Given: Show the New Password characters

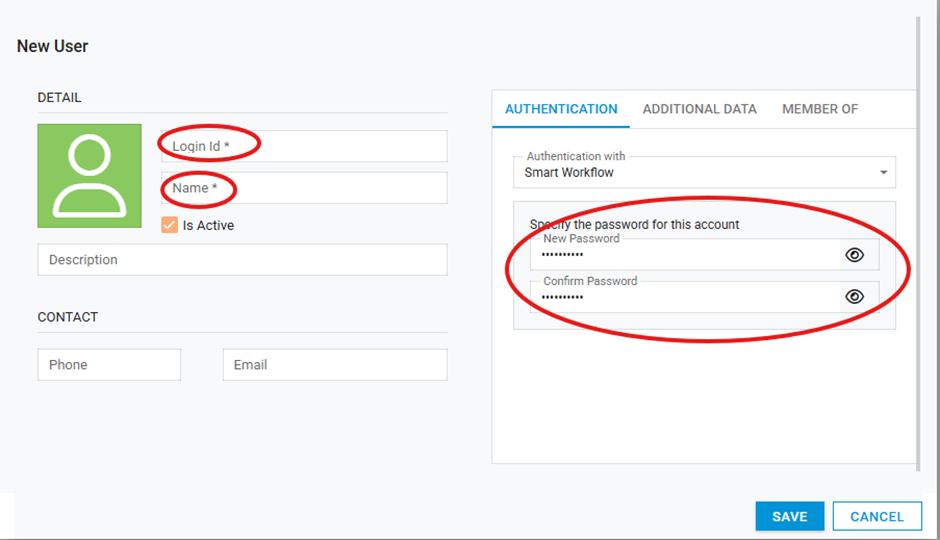Looking at the screenshot, I should [854, 255].
